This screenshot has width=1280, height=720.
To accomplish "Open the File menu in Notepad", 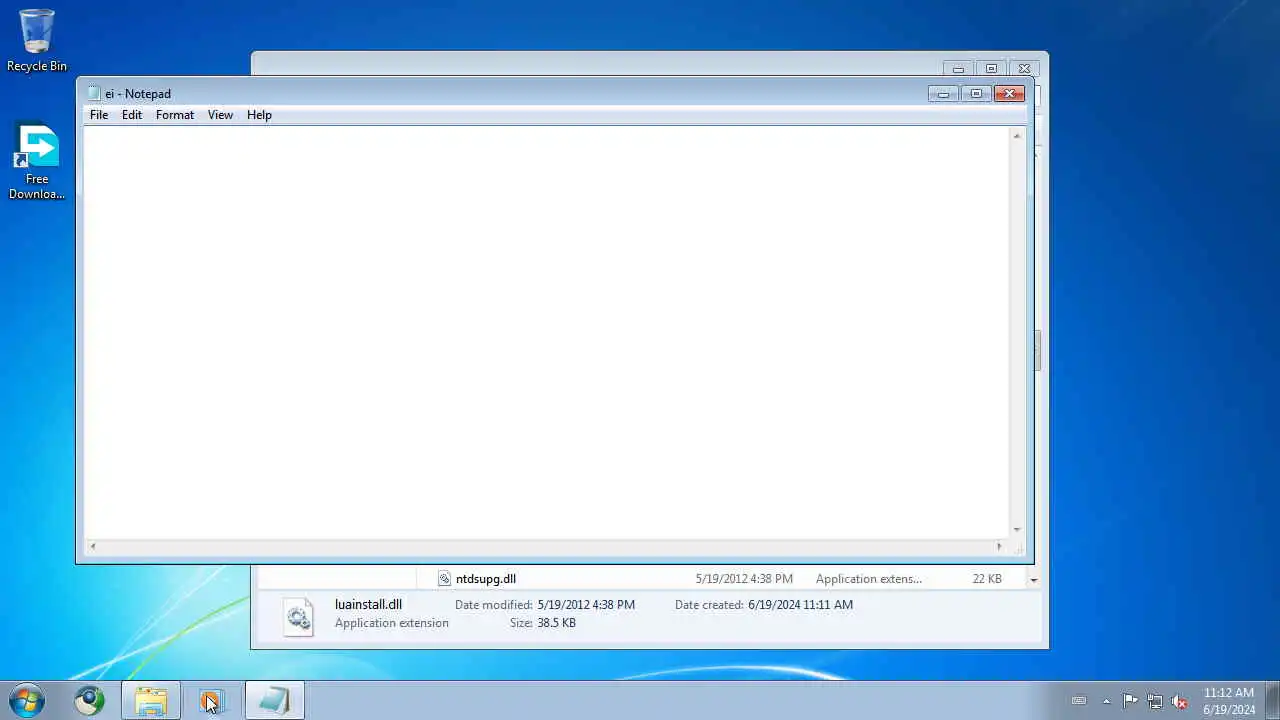I will coord(99,115).
